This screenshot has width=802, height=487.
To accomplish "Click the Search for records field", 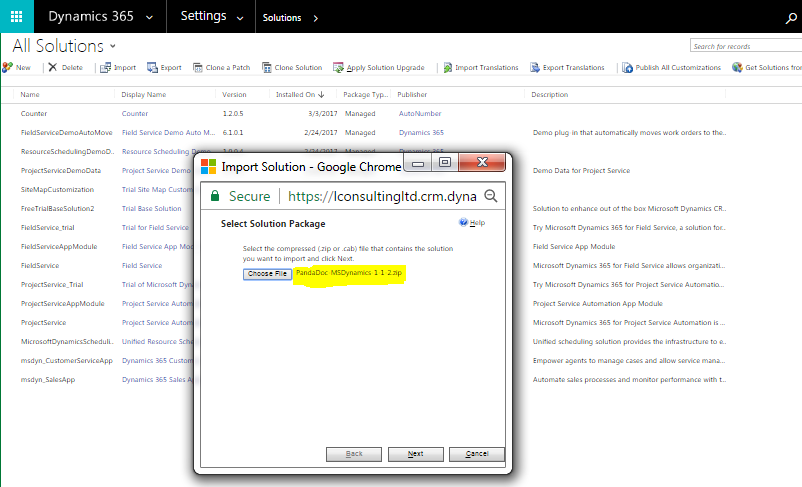I will (x=745, y=46).
